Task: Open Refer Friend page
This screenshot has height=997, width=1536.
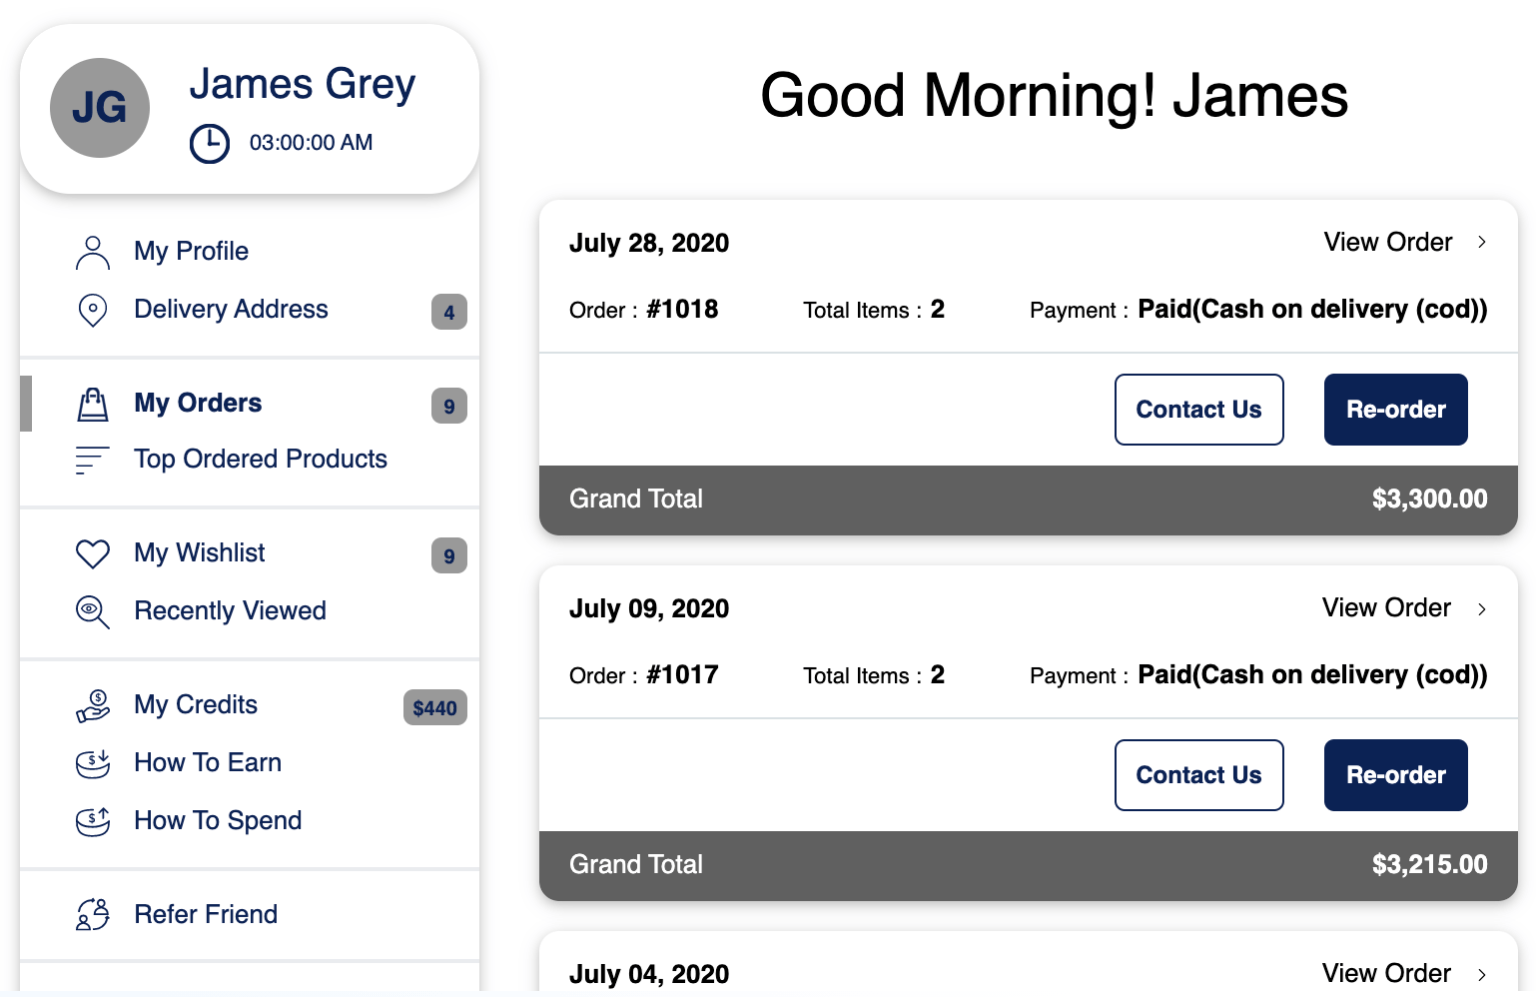Action: tap(206, 914)
